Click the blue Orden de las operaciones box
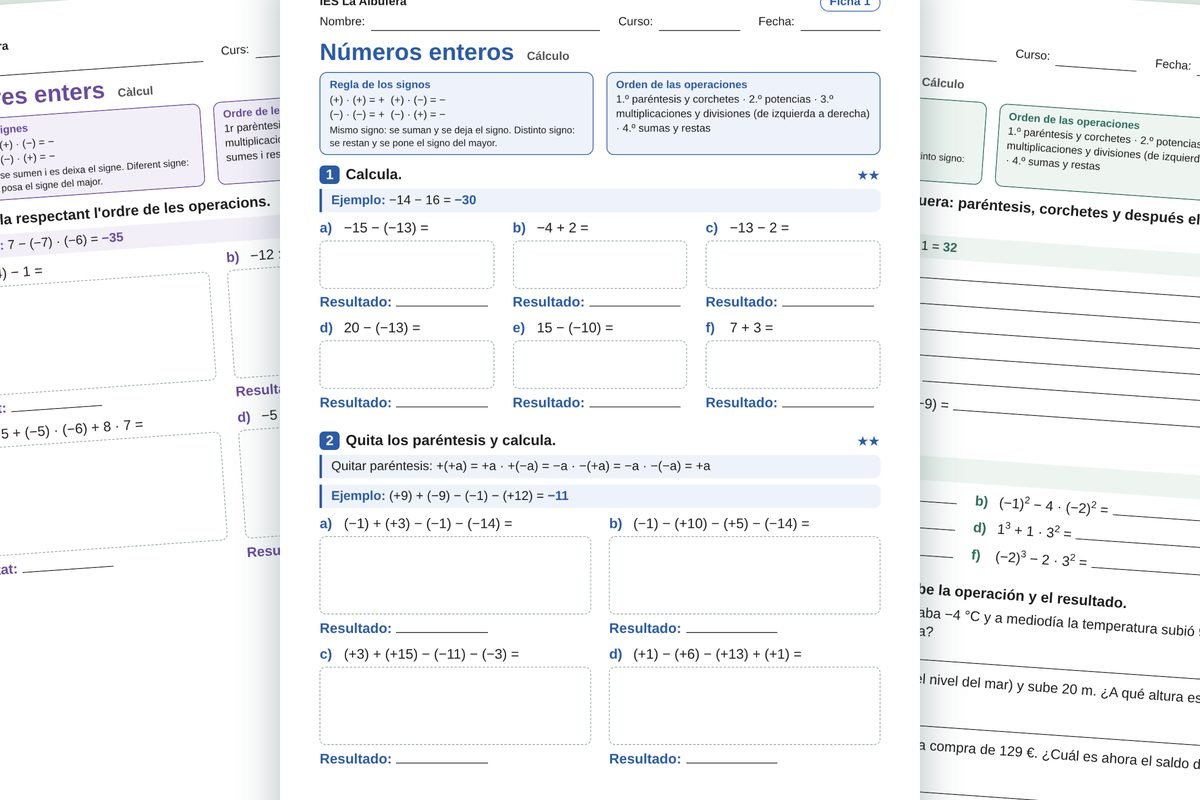This screenshot has width=1200, height=800. [743, 113]
